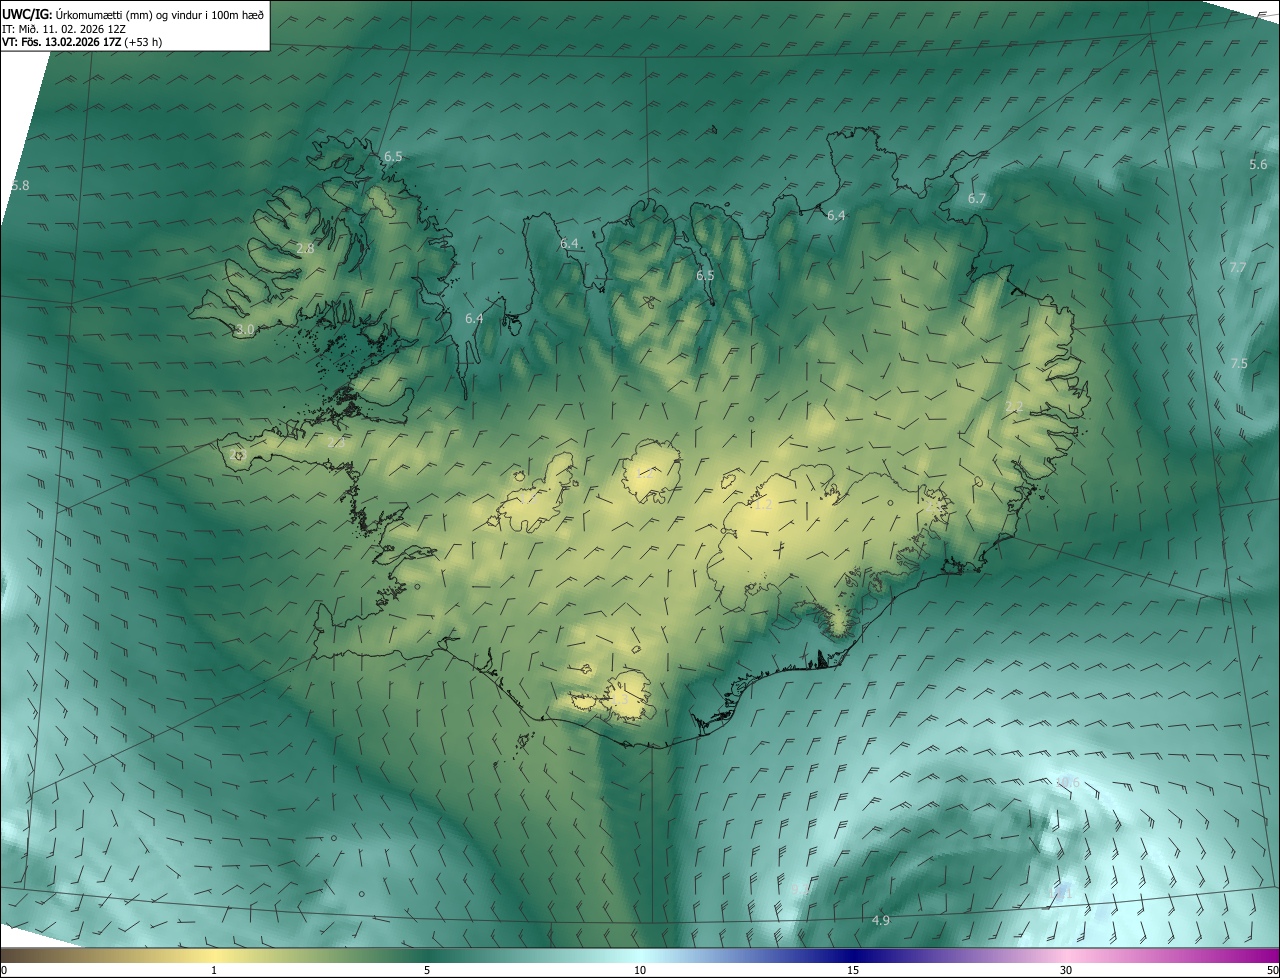
Task: Click the '2.8' value on the Westfjords
Action: coord(305,248)
